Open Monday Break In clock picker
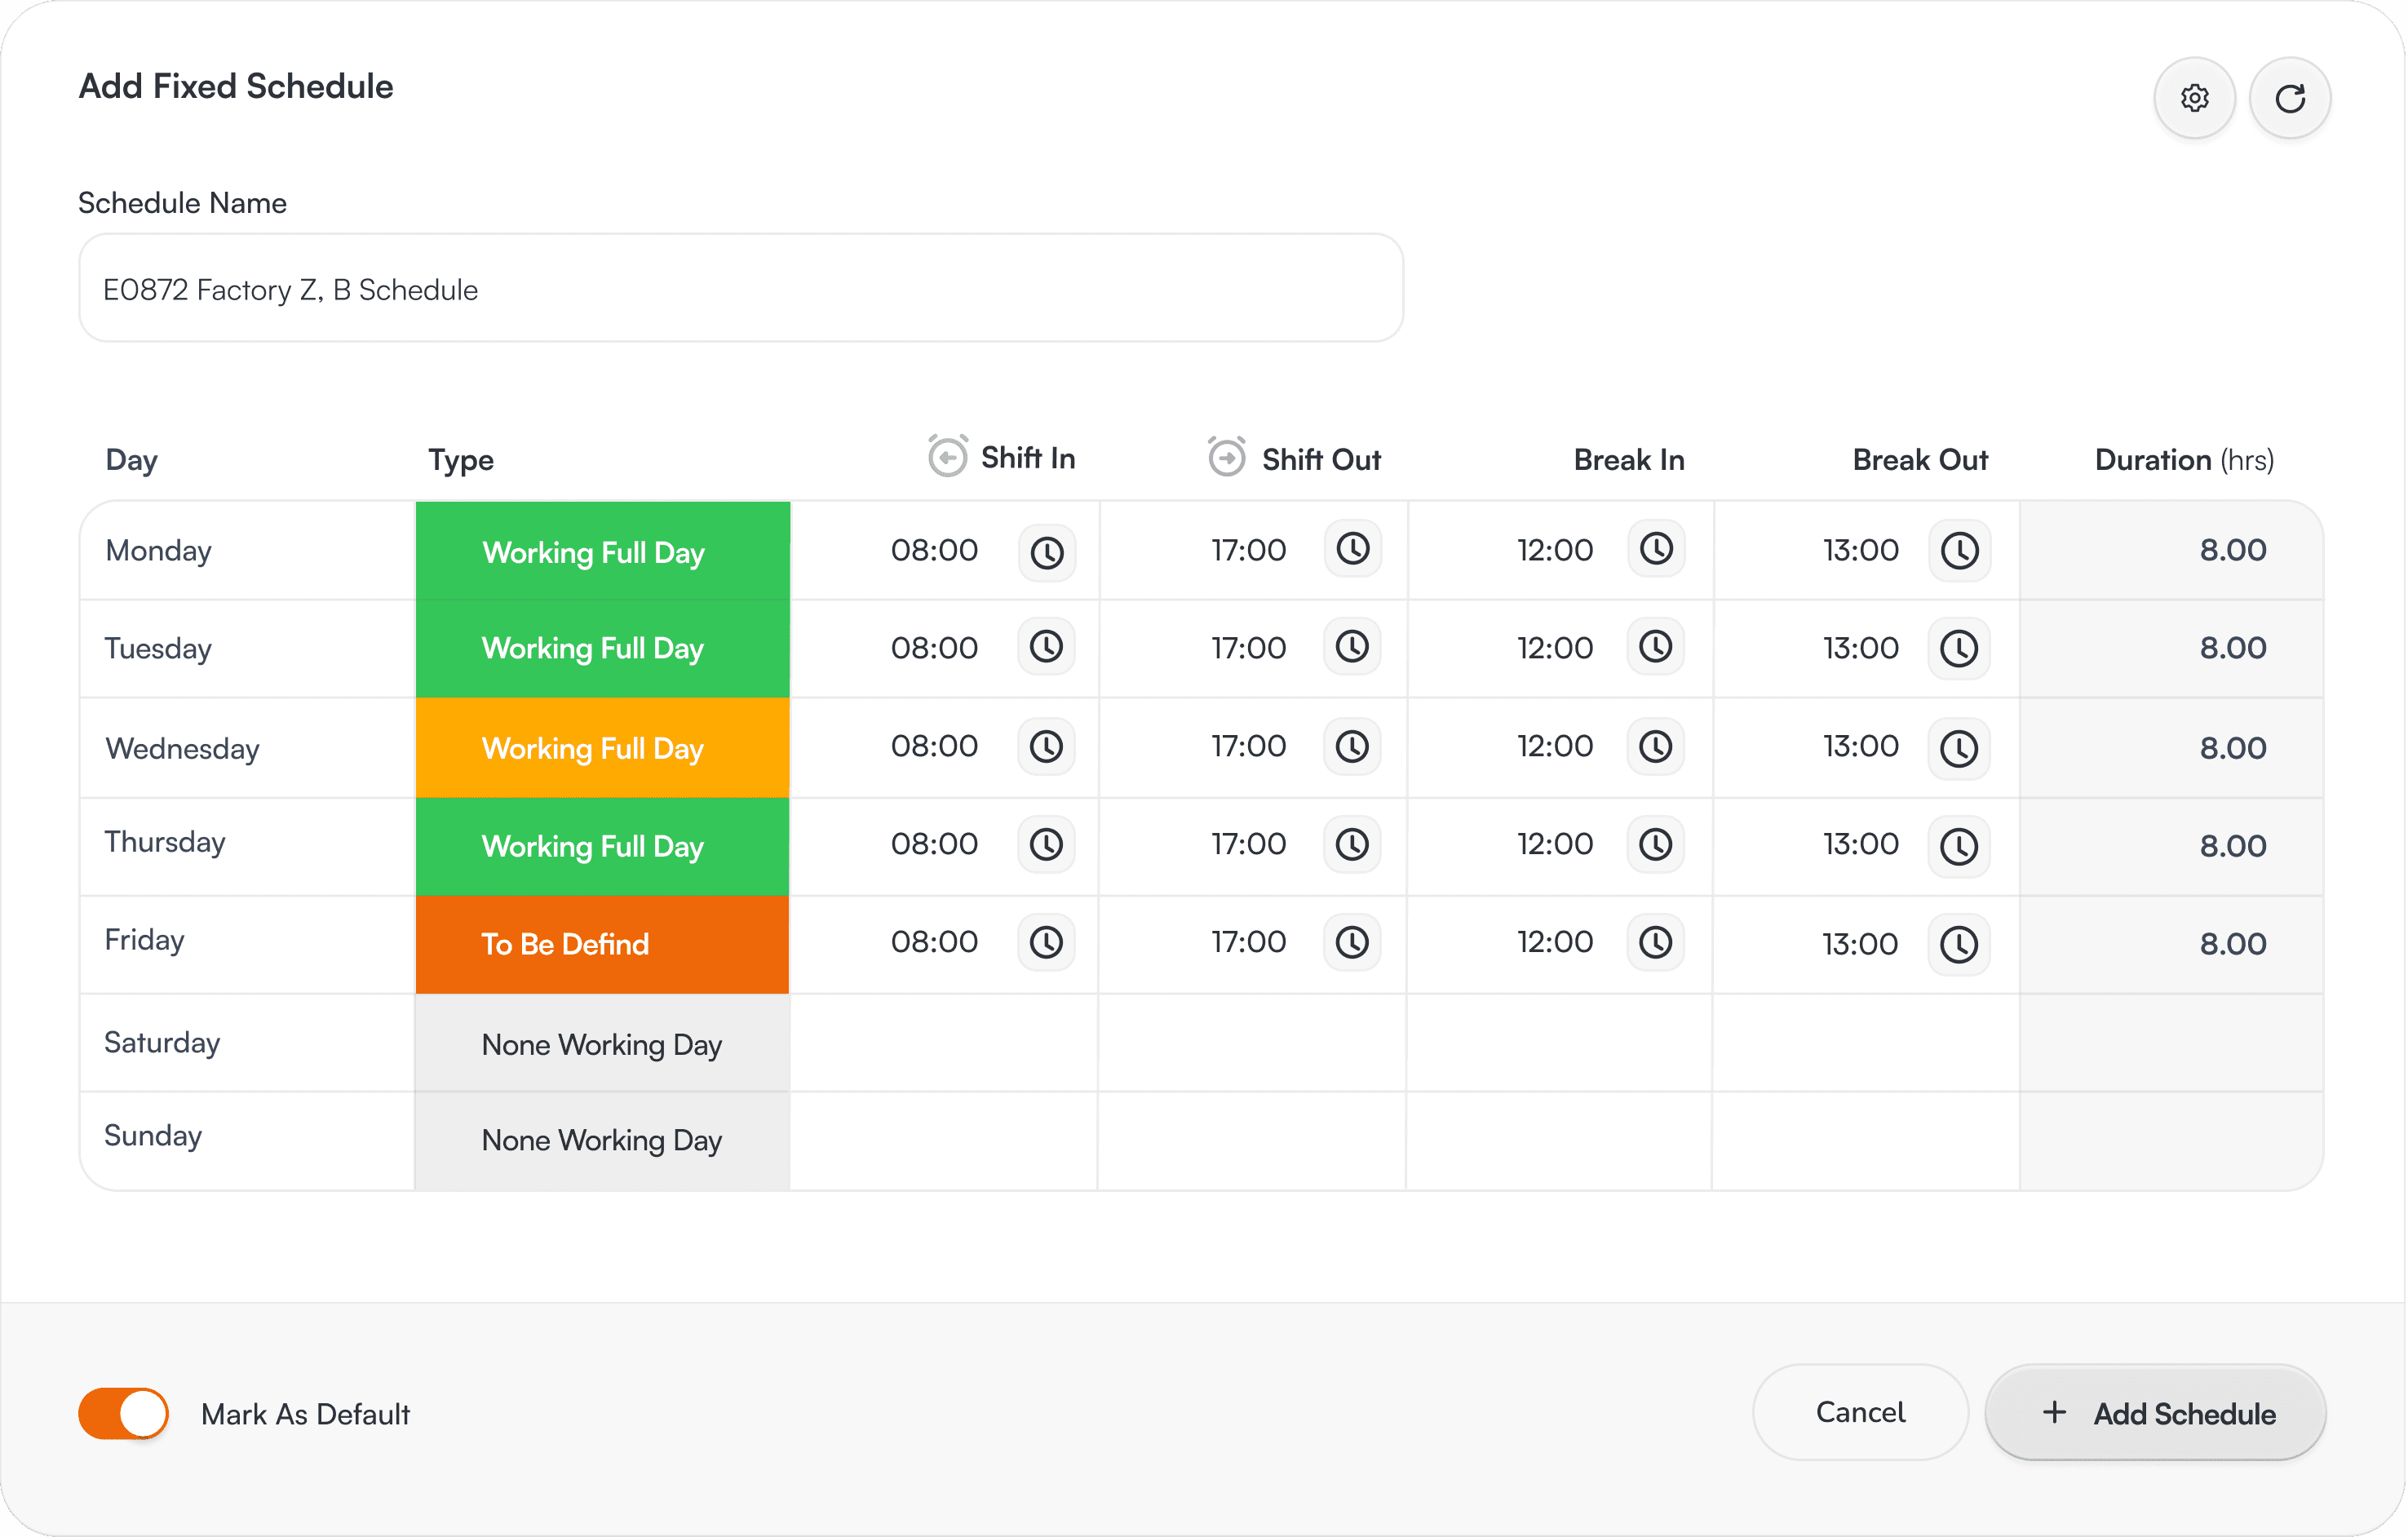Screen dimensions: 2408x1537 [1656, 549]
